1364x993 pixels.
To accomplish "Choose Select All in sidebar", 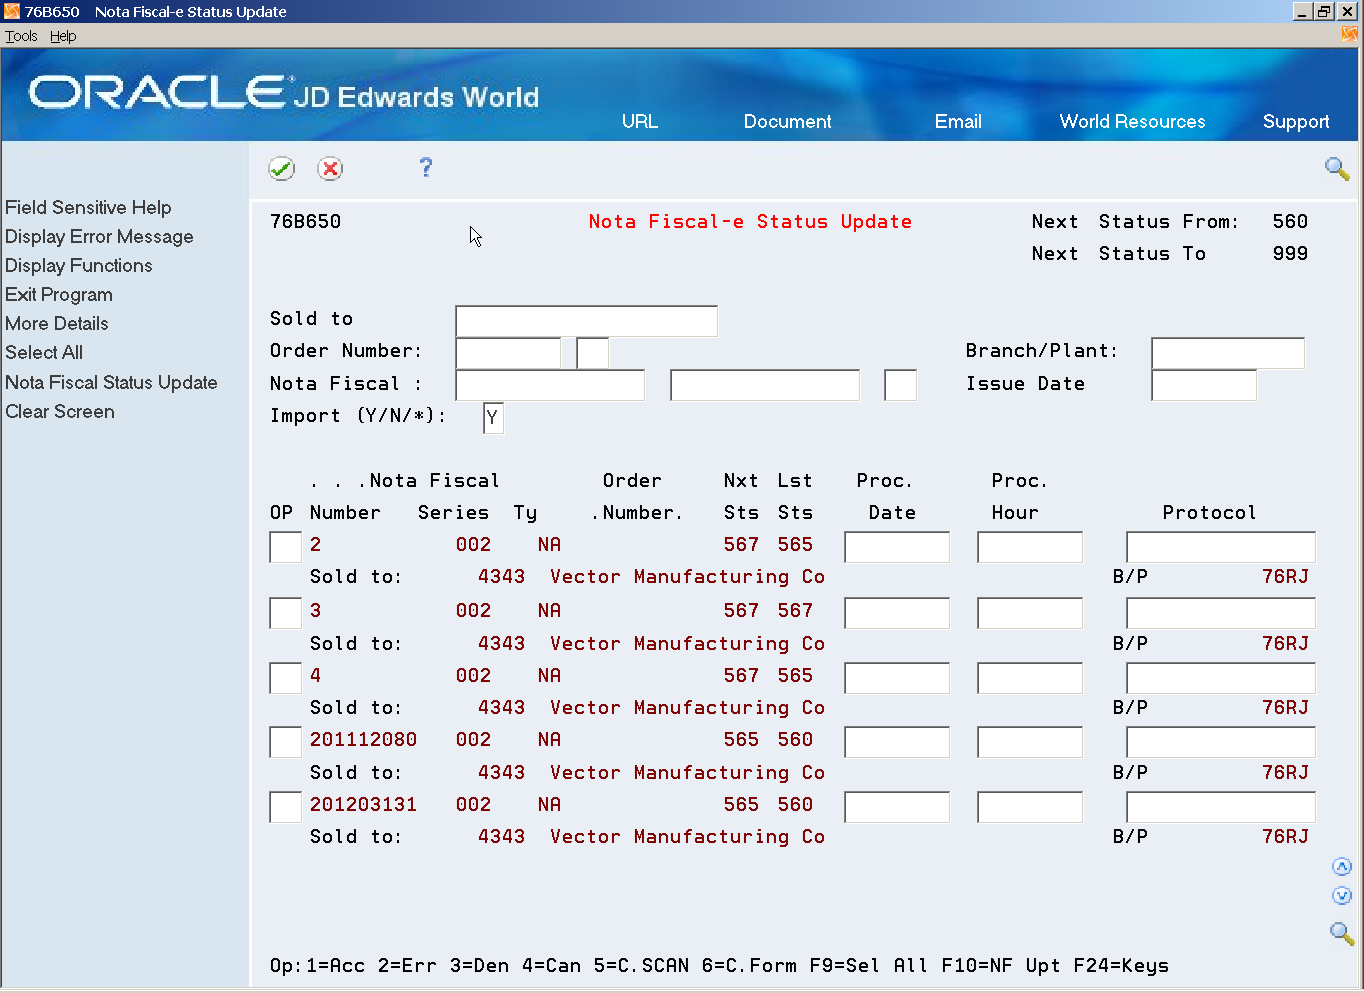I will (44, 352).
